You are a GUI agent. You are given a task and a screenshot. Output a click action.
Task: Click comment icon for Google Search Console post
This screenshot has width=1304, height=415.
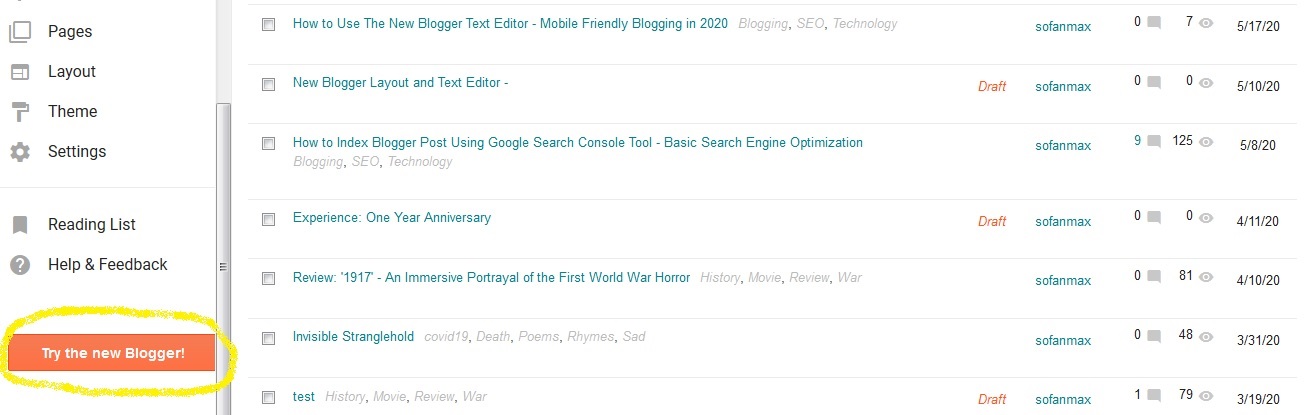1154,142
